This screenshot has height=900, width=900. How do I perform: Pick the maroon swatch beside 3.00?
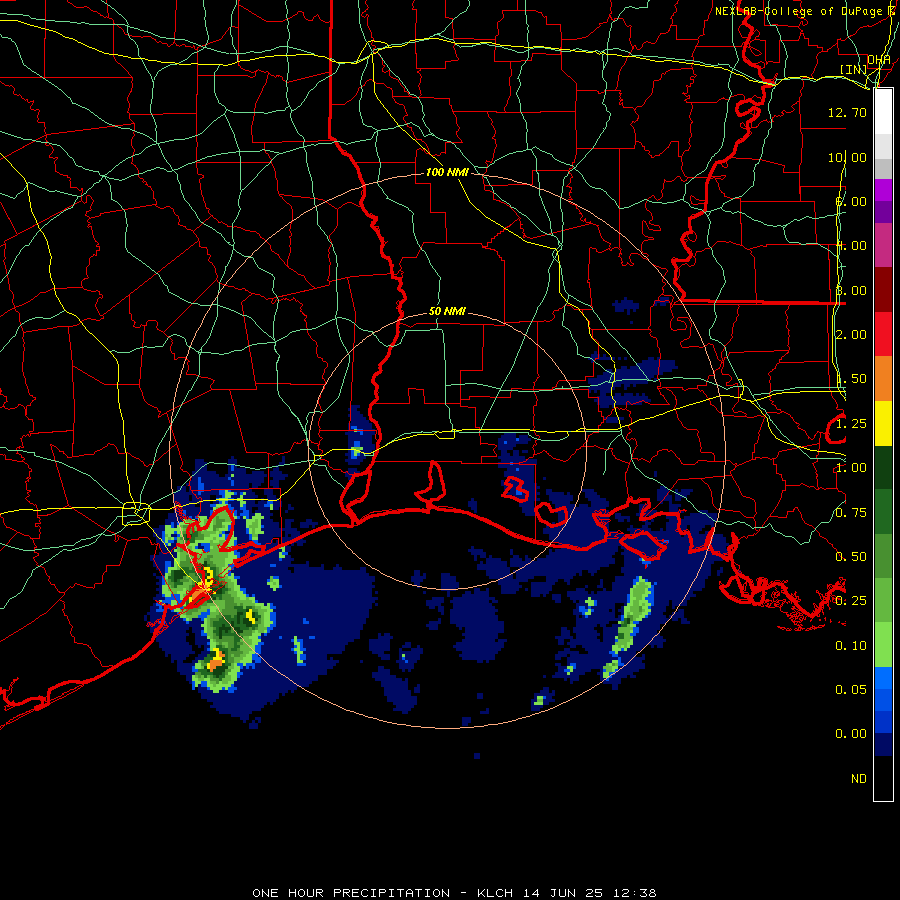pos(883,290)
